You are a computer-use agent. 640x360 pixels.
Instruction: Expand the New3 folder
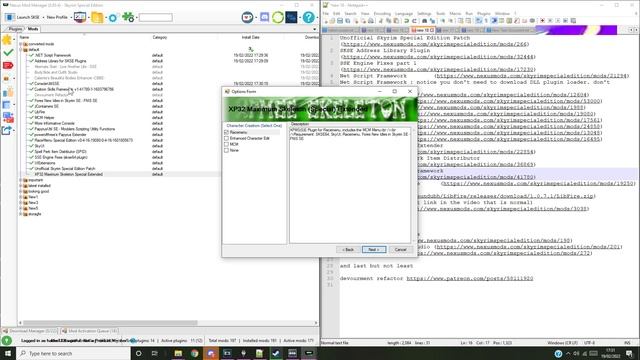[21, 202]
